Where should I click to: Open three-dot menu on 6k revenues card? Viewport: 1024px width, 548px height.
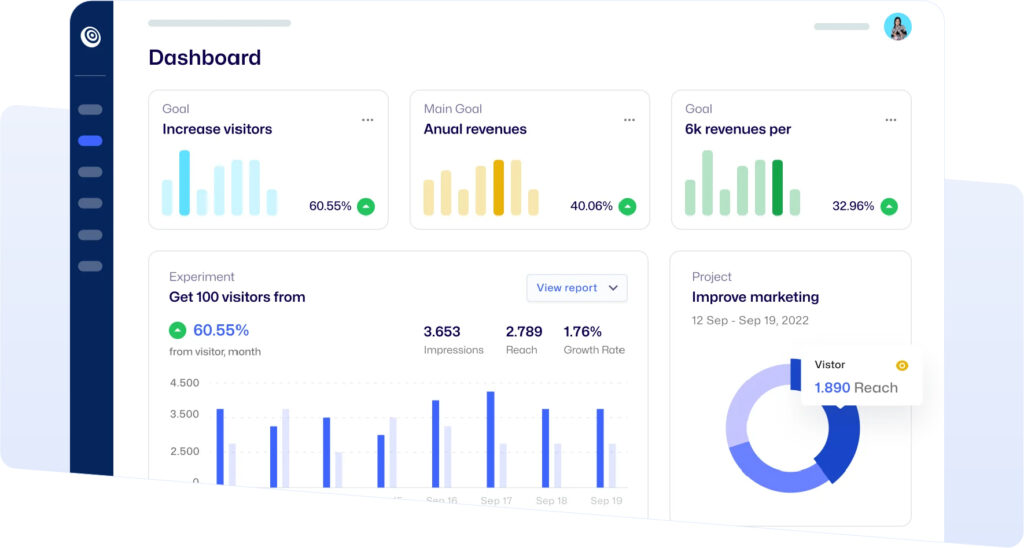point(891,120)
